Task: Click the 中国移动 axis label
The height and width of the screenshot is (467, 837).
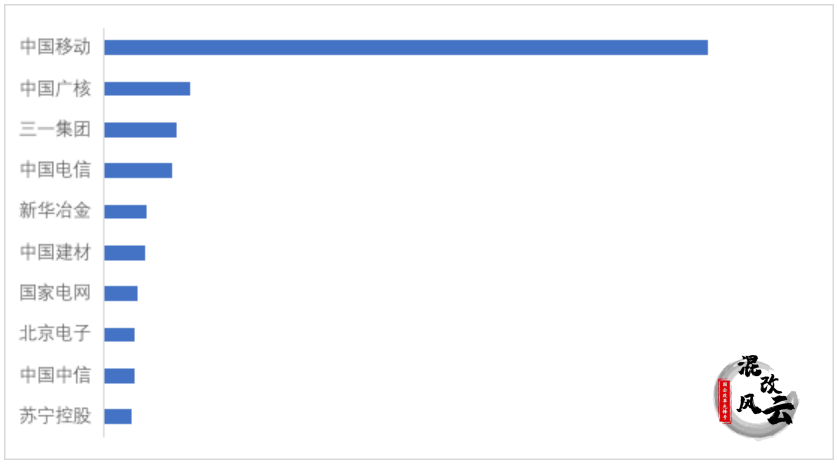Action: pos(56,47)
